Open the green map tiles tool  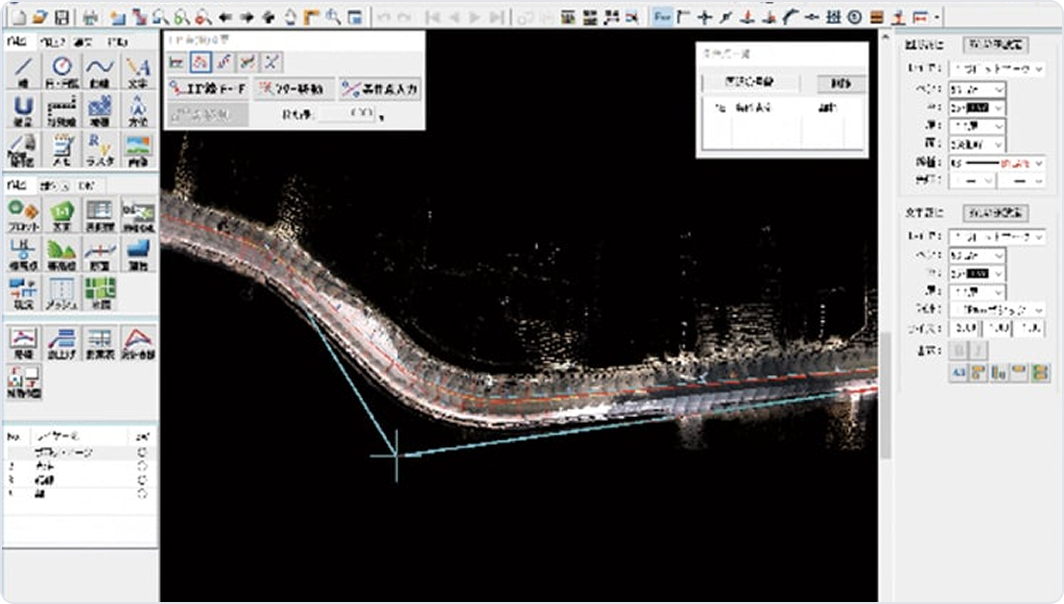[100, 293]
